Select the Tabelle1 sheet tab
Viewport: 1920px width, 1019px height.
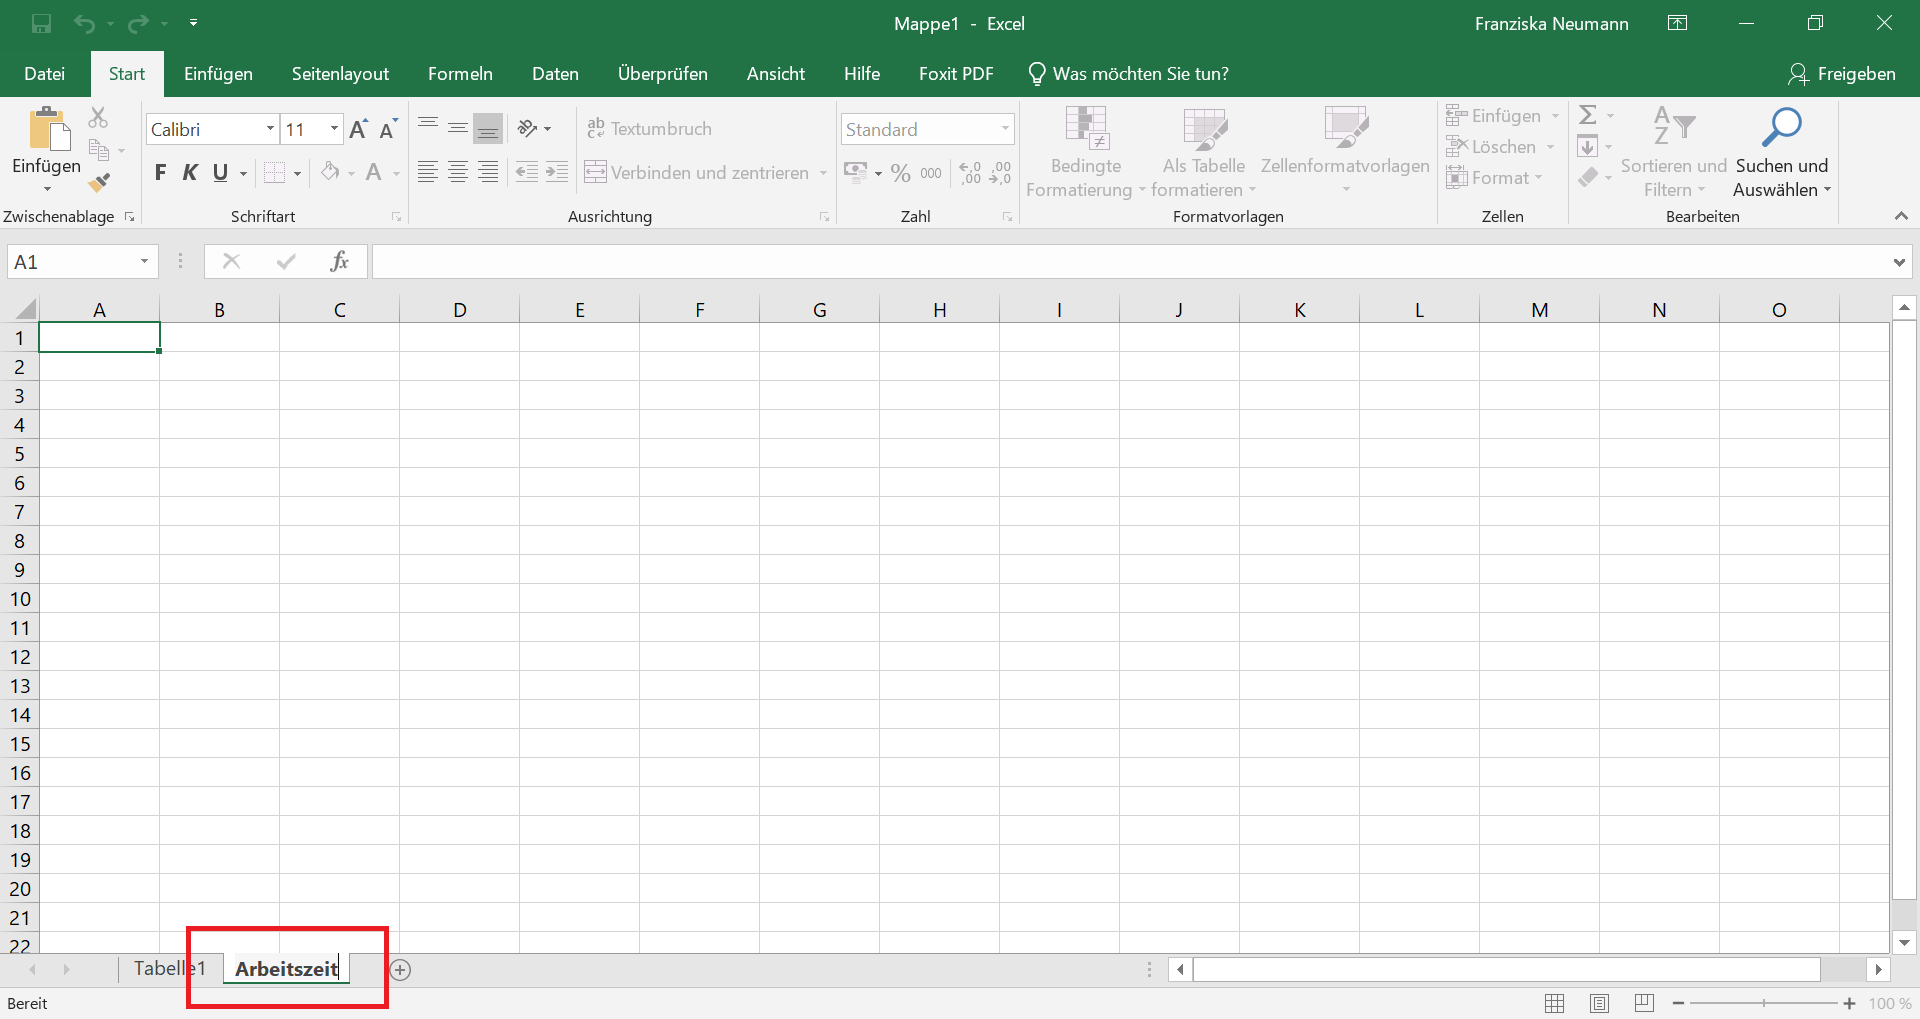coord(168,968)
